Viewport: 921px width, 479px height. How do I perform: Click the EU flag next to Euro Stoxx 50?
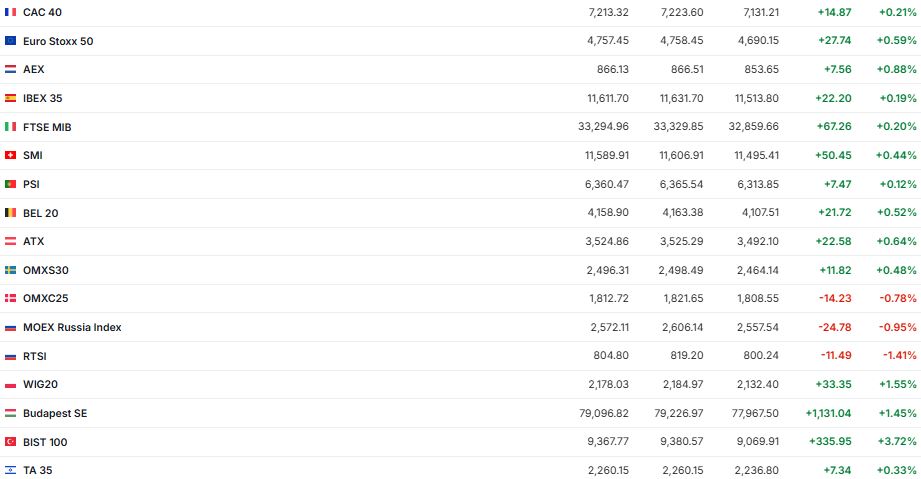[x=10, y=41]
